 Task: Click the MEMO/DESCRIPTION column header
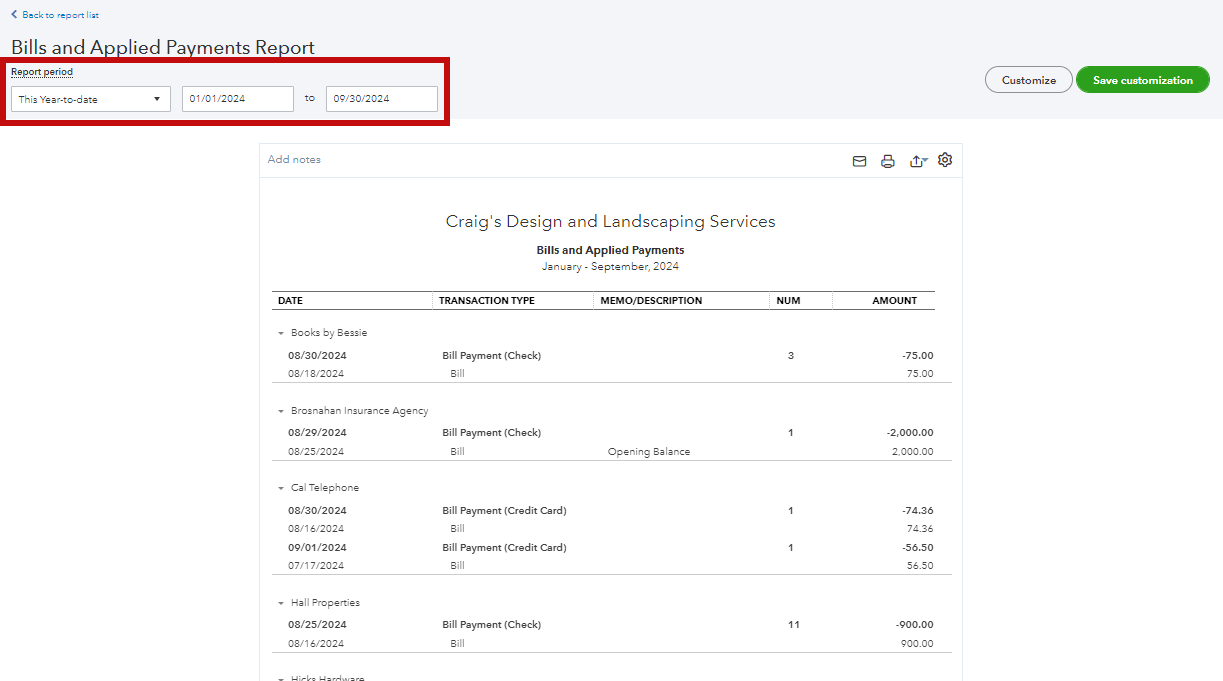click(650, 301)
